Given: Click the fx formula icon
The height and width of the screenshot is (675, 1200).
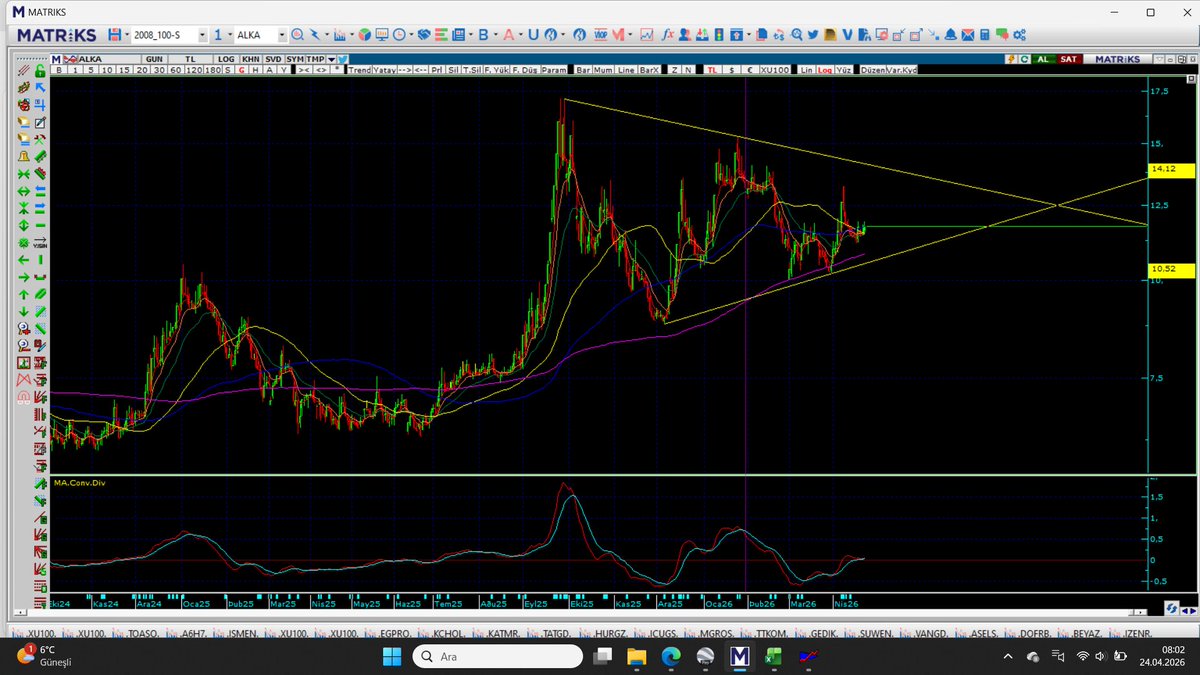Looking at the screenshot, I should [667, 35].
